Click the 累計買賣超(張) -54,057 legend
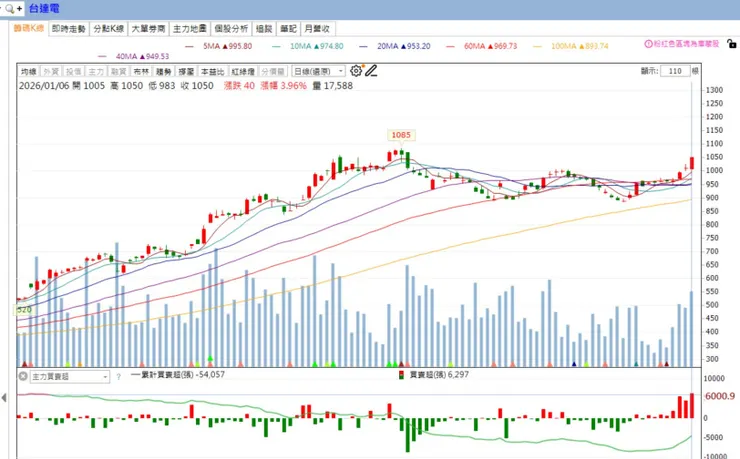740x459 pixels. click(x=178, y=375)
